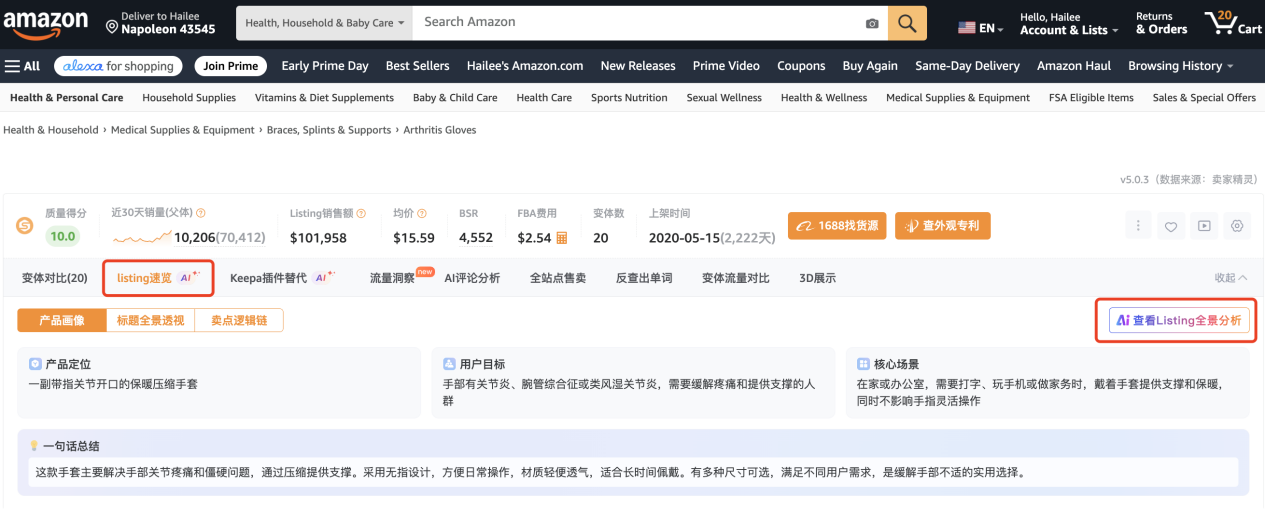
Task: Open Early Prime Day link
Action: tap(325, 66)
